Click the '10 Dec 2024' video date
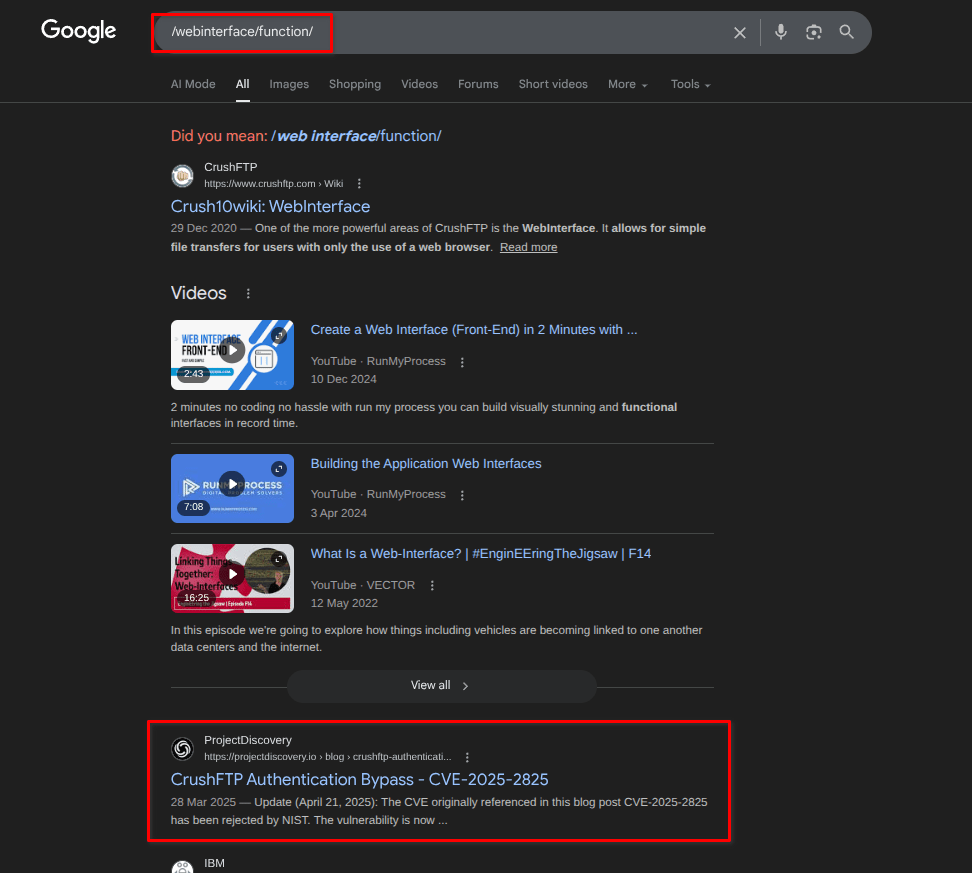972x873 pixels. (x=343, y=379)
